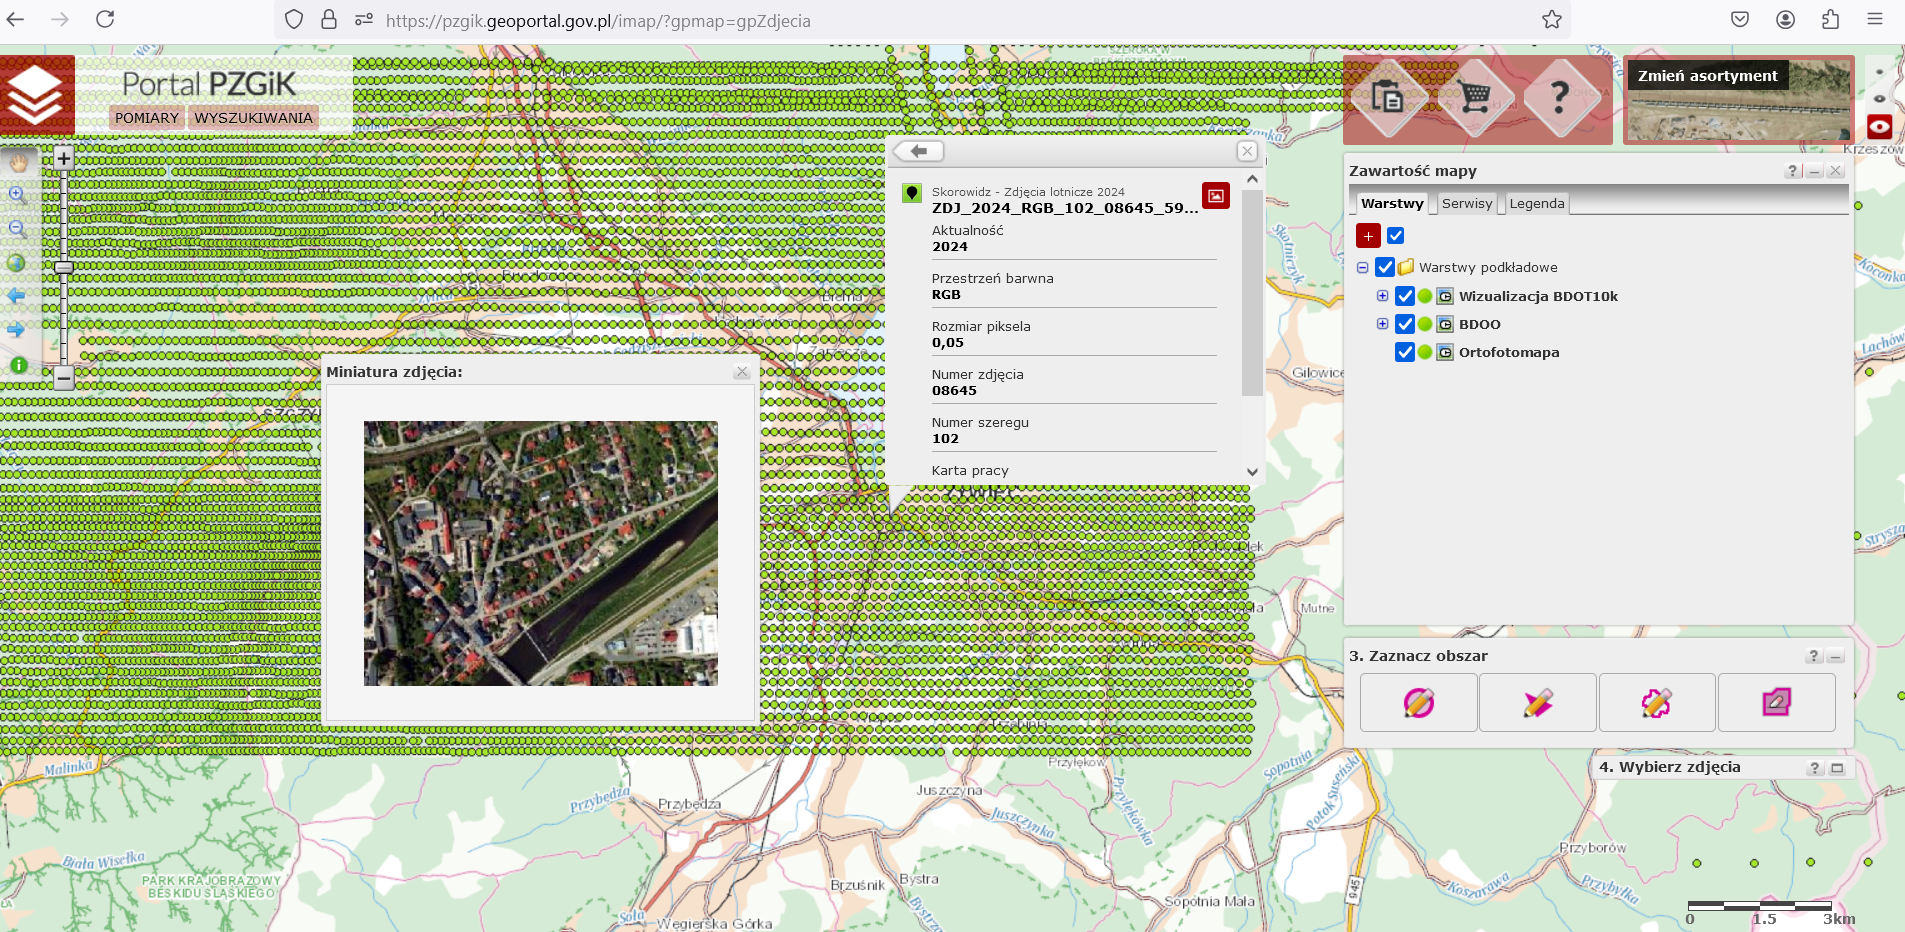
Task: Open the WYSZUKIWANIA menu link
Action: point(253,118)
